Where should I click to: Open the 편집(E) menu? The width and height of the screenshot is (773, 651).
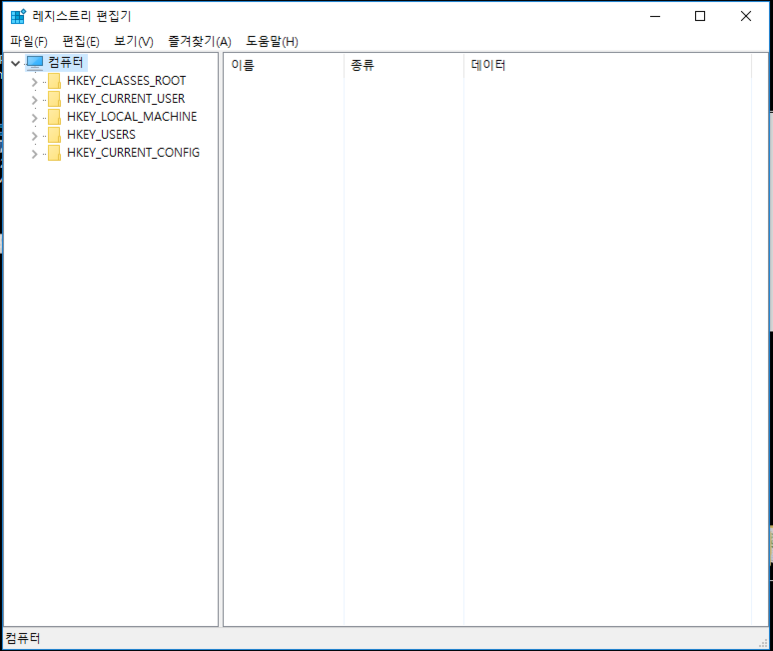(x=81, y=41)
